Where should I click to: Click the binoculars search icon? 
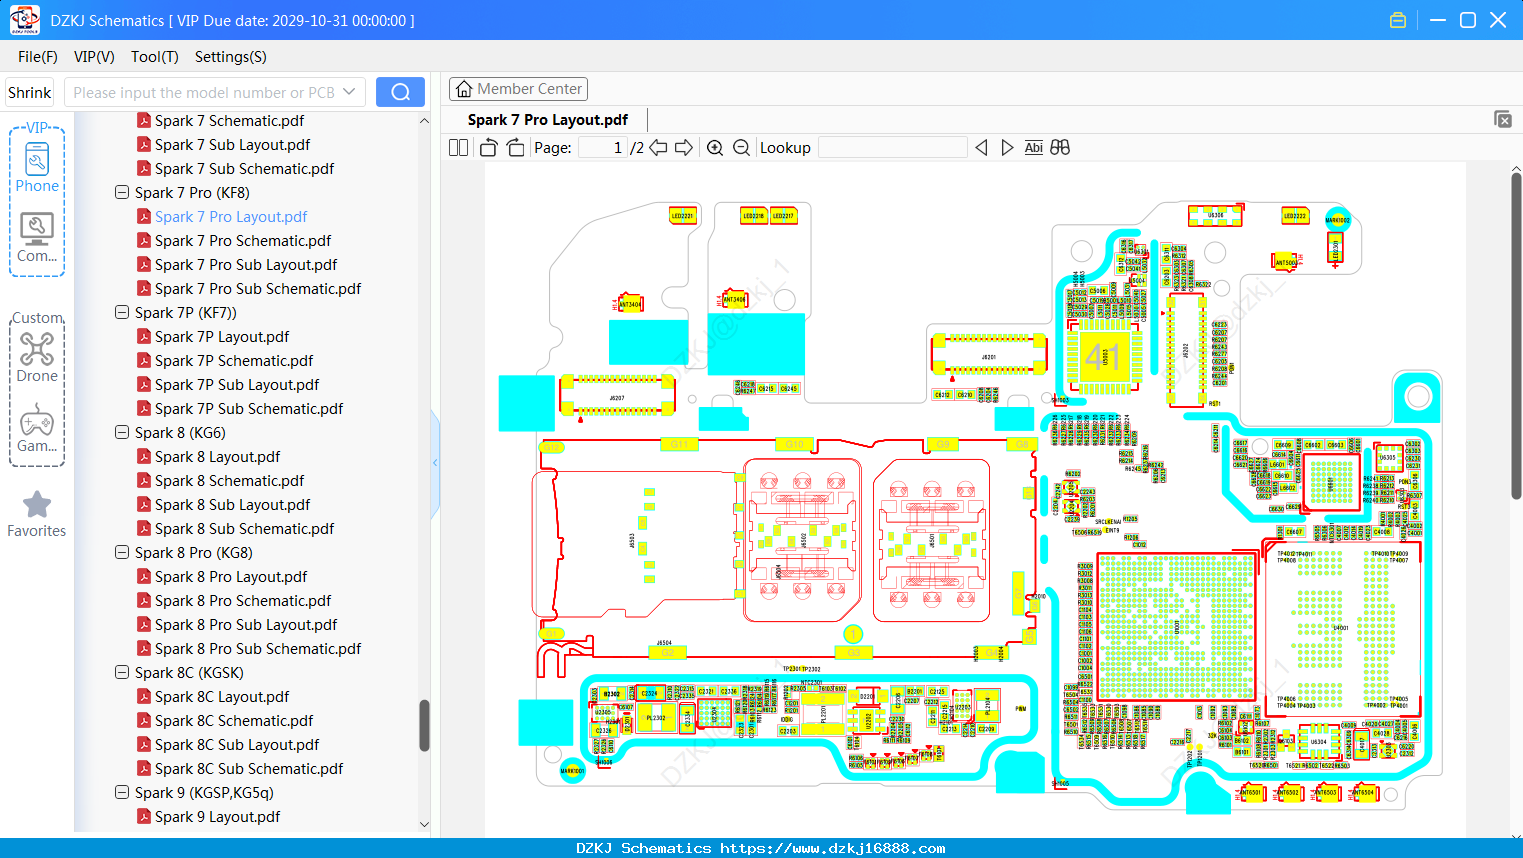click(1060, 148)
